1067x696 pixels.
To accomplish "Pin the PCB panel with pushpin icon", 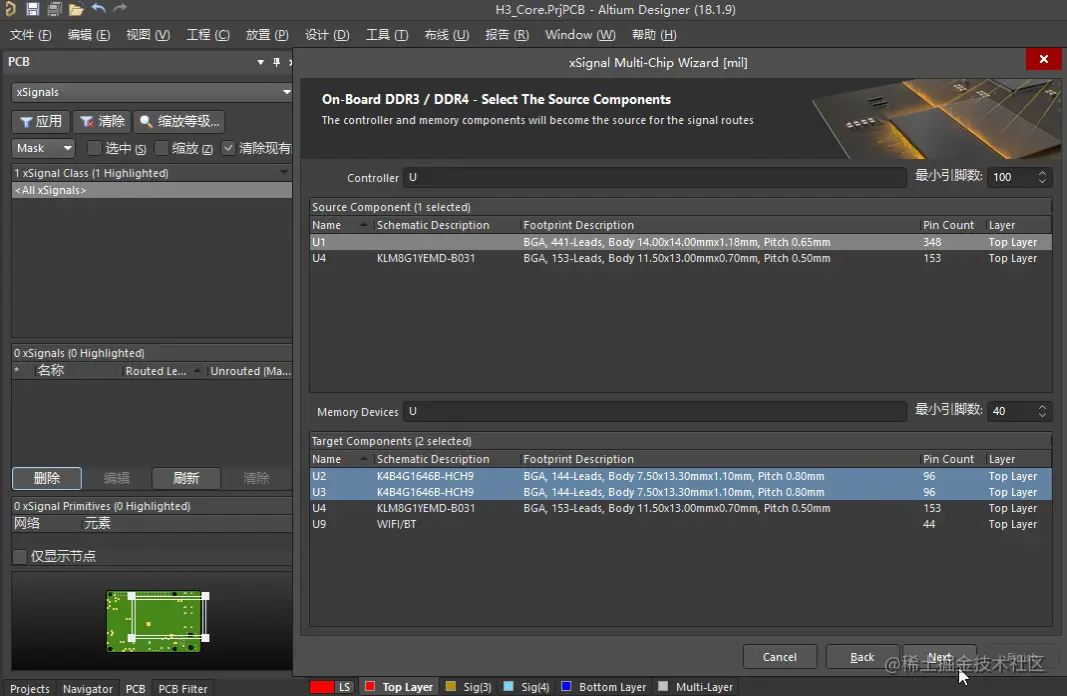I will [276, 62].
